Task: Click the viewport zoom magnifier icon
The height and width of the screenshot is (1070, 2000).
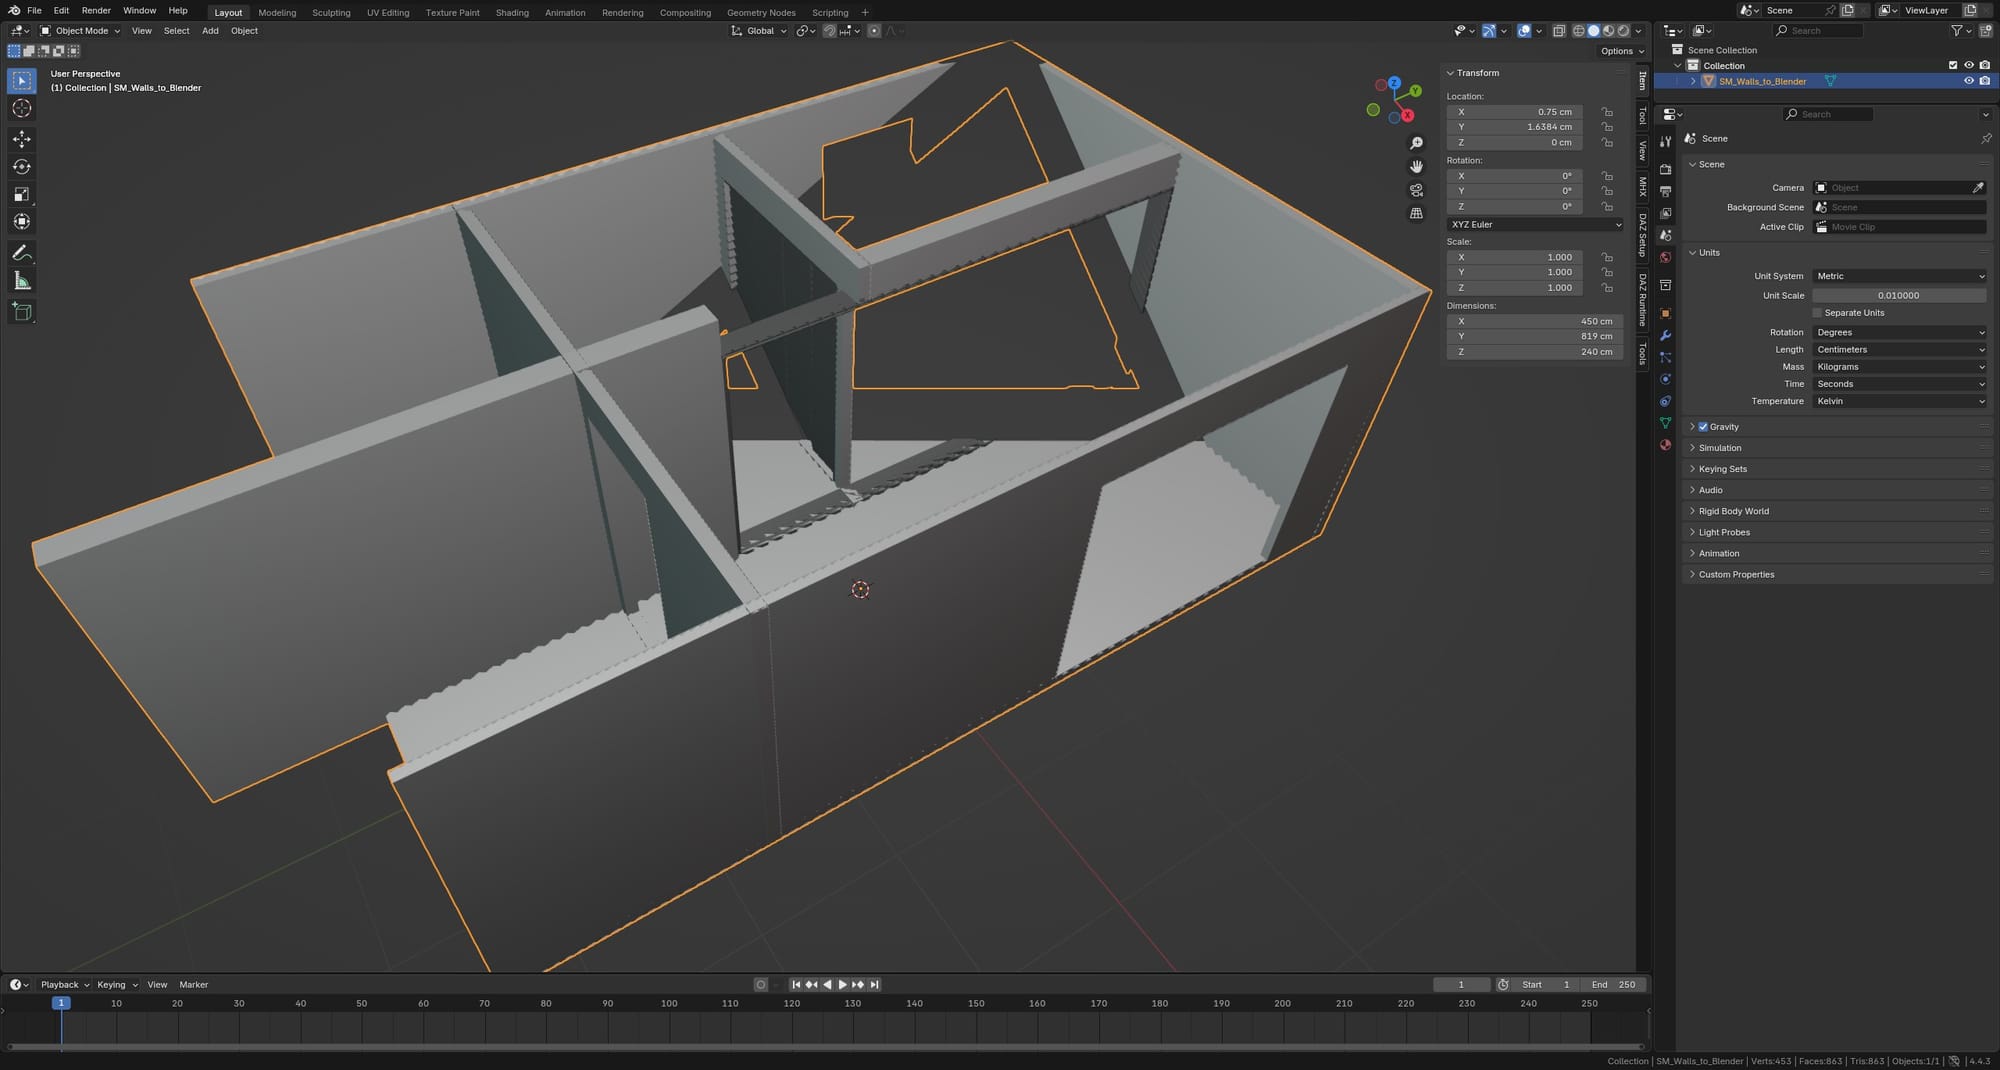Action: coord(1416,144)
